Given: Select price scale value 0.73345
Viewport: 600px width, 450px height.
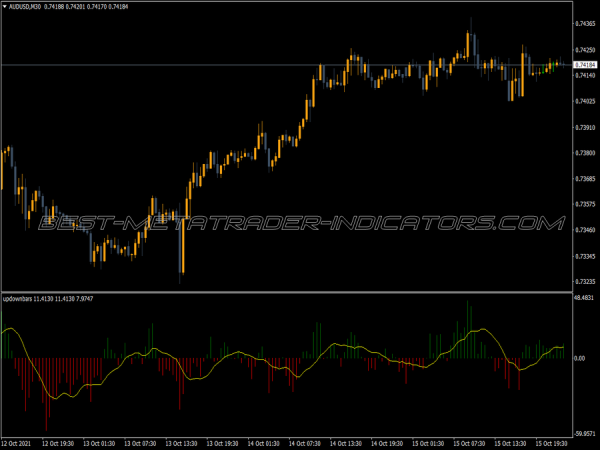Looking at the screenshot, I should pos(585,256).
